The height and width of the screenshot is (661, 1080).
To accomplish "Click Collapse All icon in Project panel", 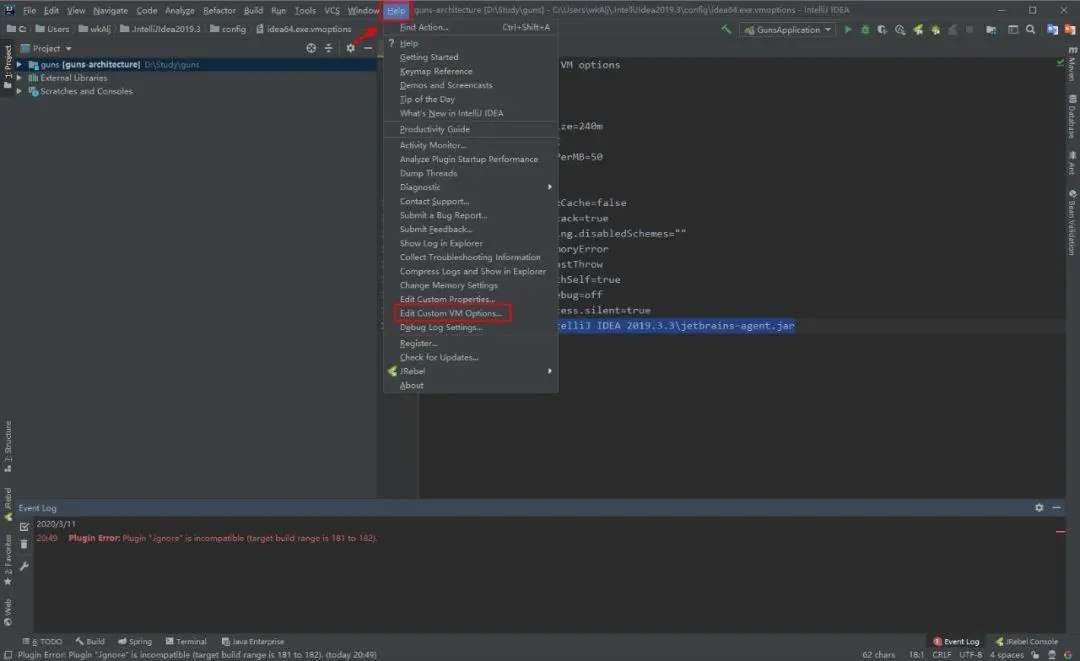I will [x=329, y=48].
